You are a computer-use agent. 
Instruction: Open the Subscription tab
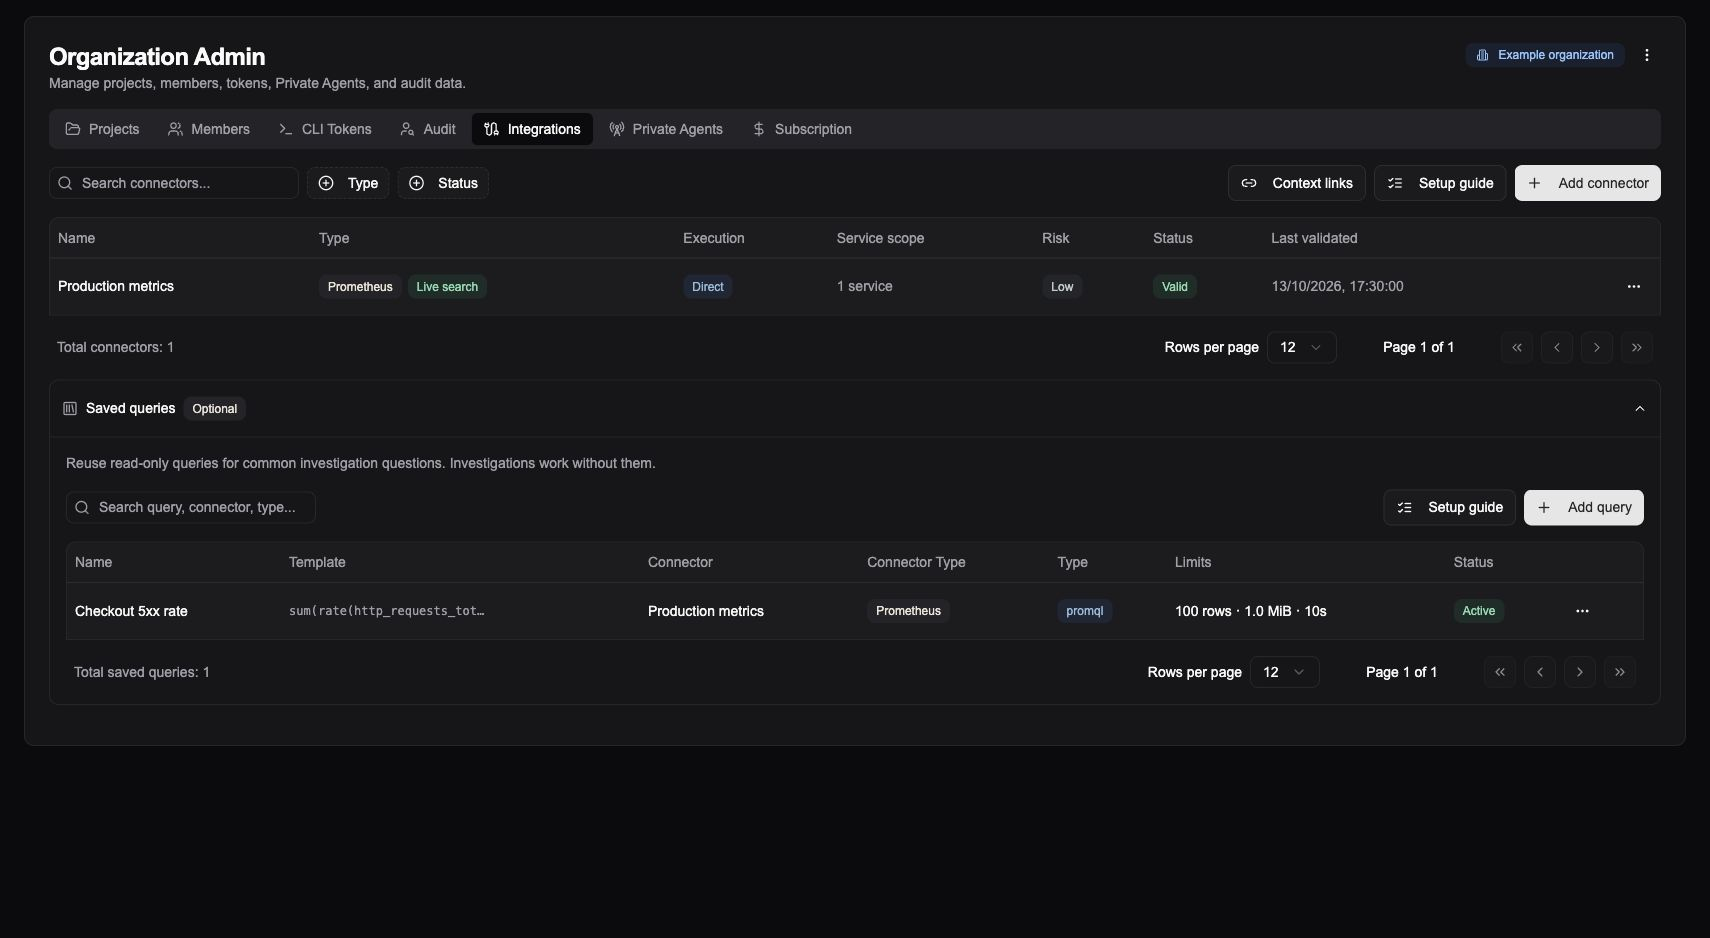pos(802,129)
